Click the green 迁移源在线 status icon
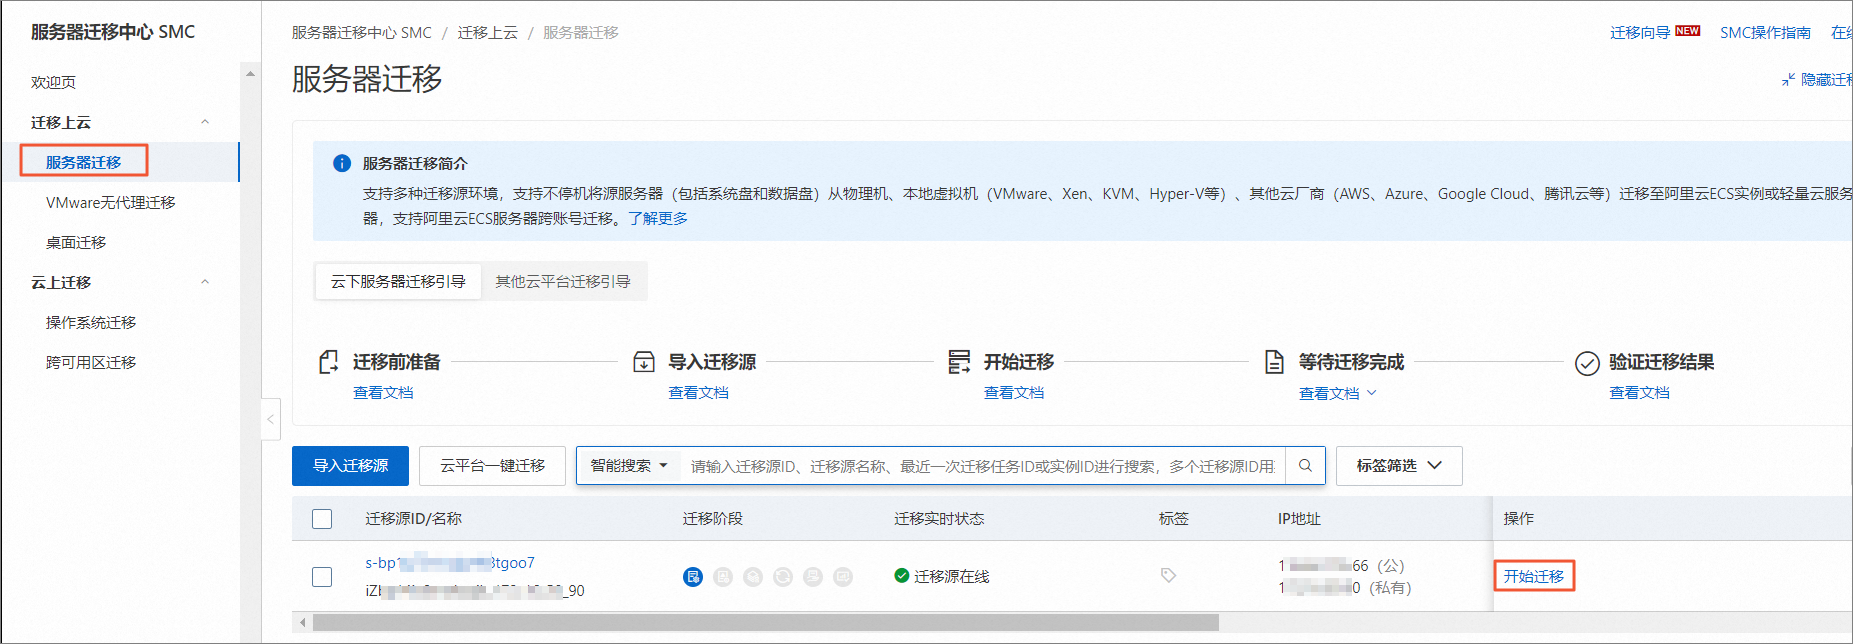 coord(901,575)
